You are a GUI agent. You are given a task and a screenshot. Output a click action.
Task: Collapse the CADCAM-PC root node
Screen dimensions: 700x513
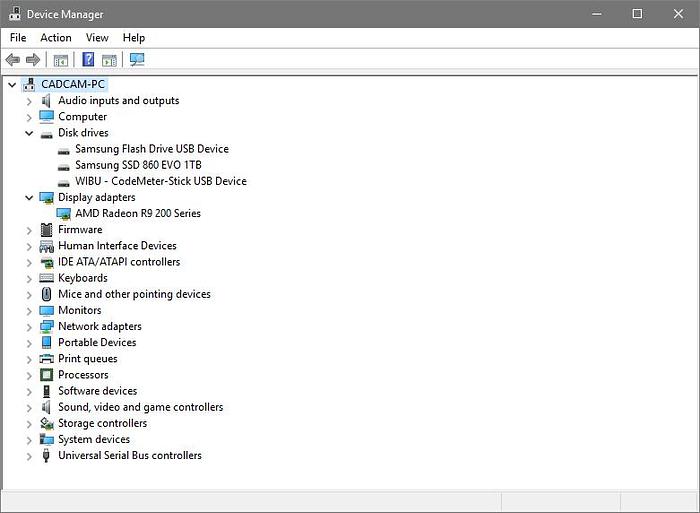tap(12, 85)
